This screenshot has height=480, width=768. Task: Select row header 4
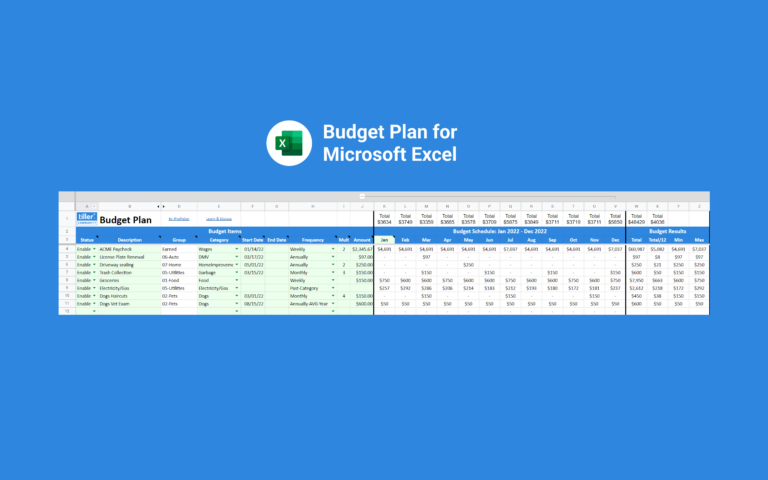(67, 249)
